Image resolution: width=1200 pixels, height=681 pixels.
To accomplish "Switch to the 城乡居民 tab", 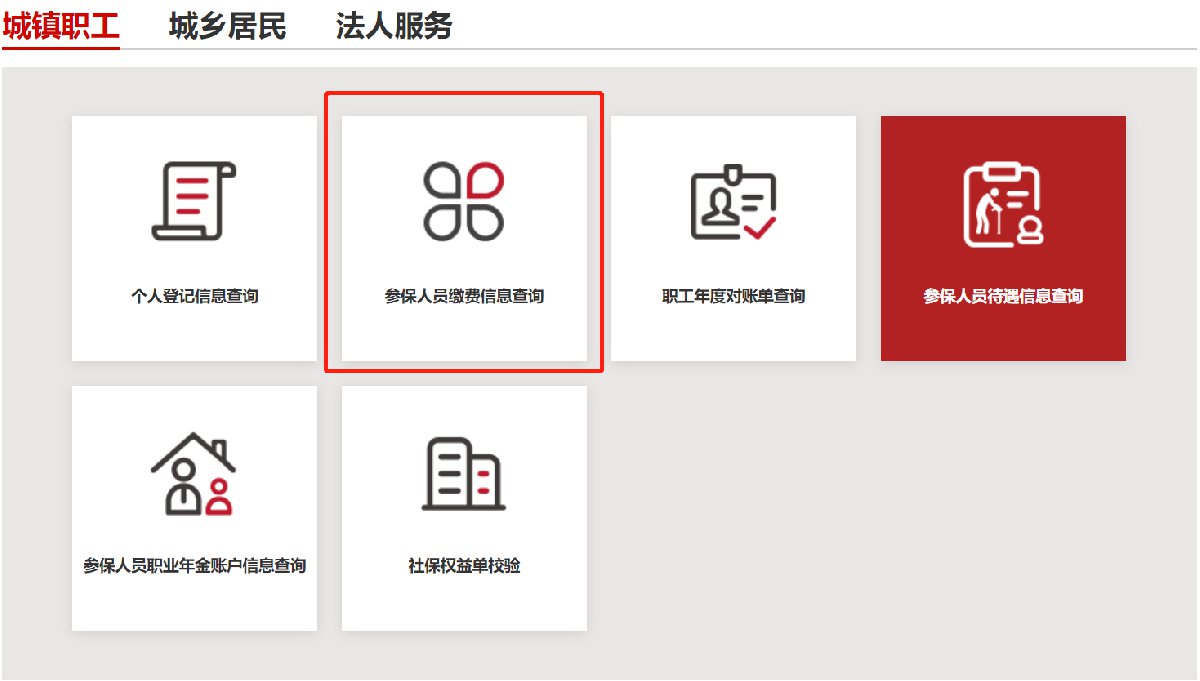I will [226, 26].
